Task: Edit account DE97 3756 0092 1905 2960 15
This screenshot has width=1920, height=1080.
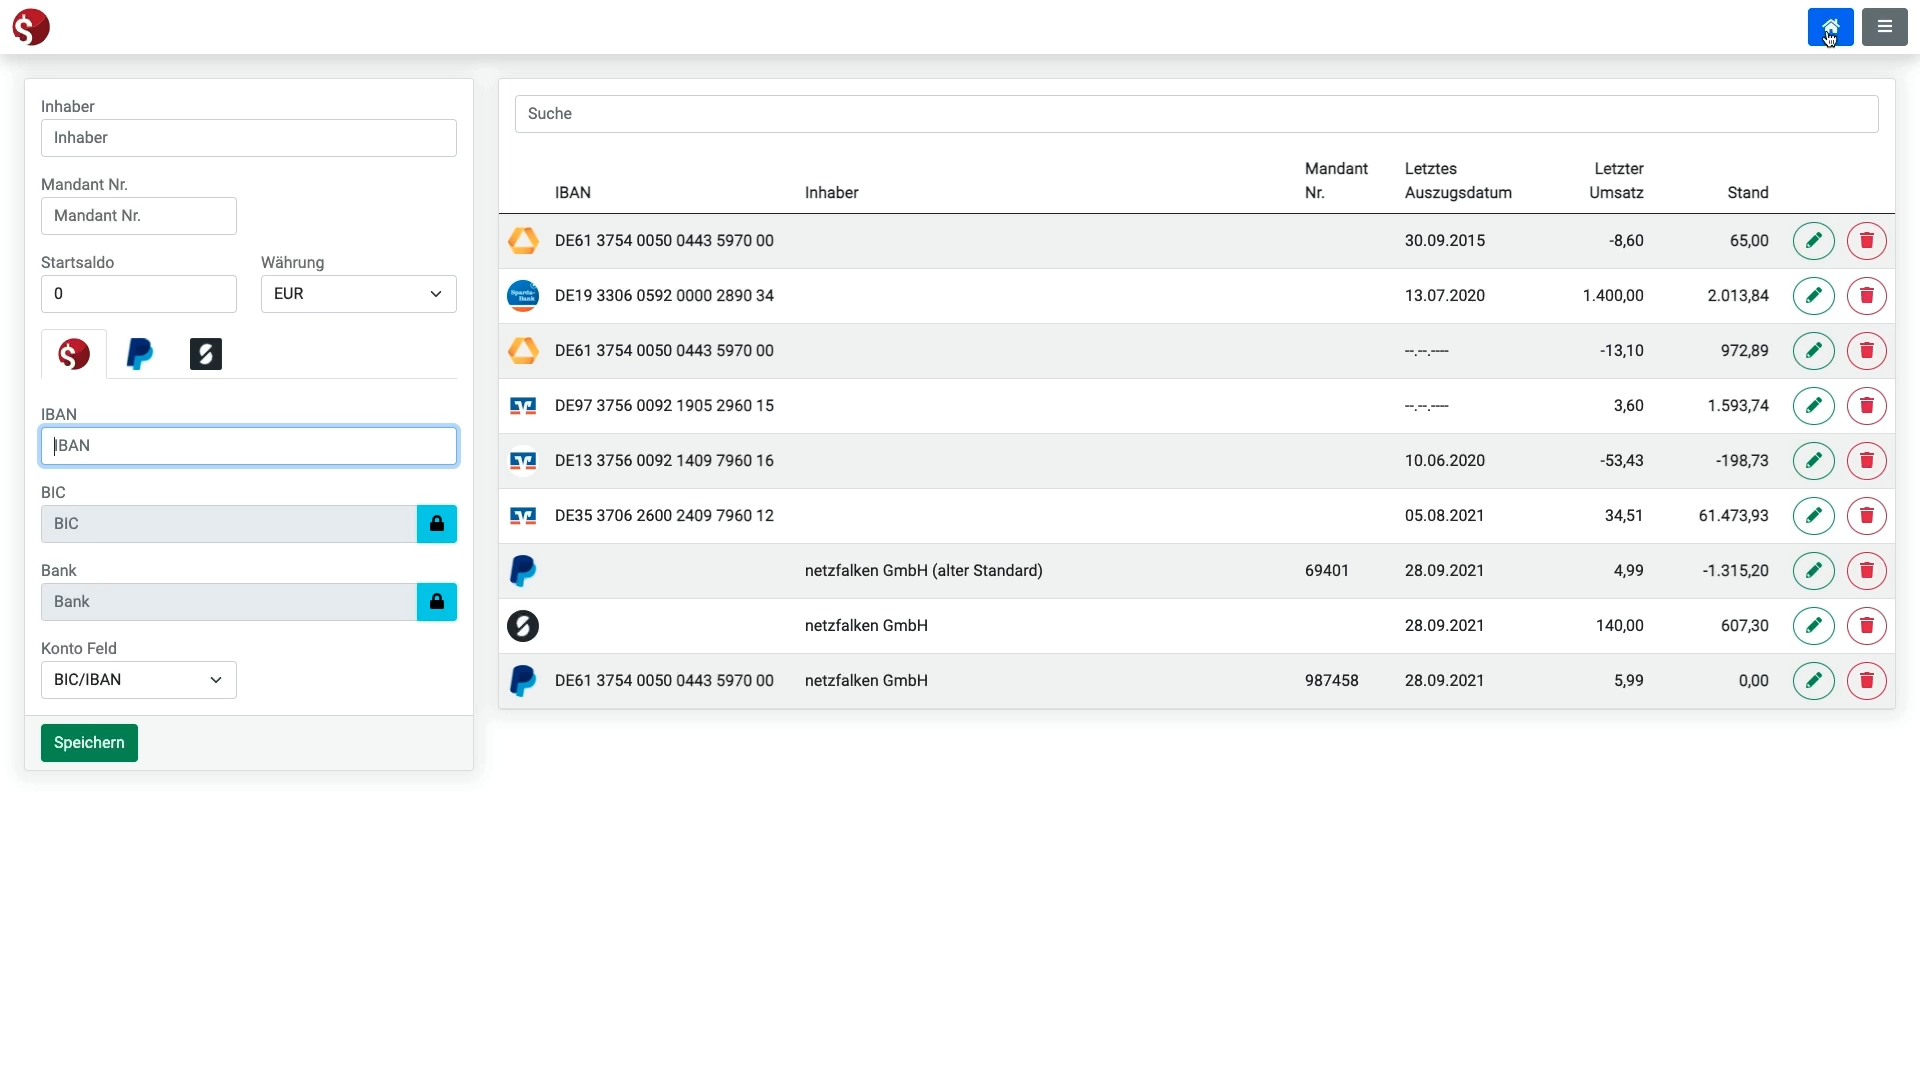Action: (x=1813, y=406)
